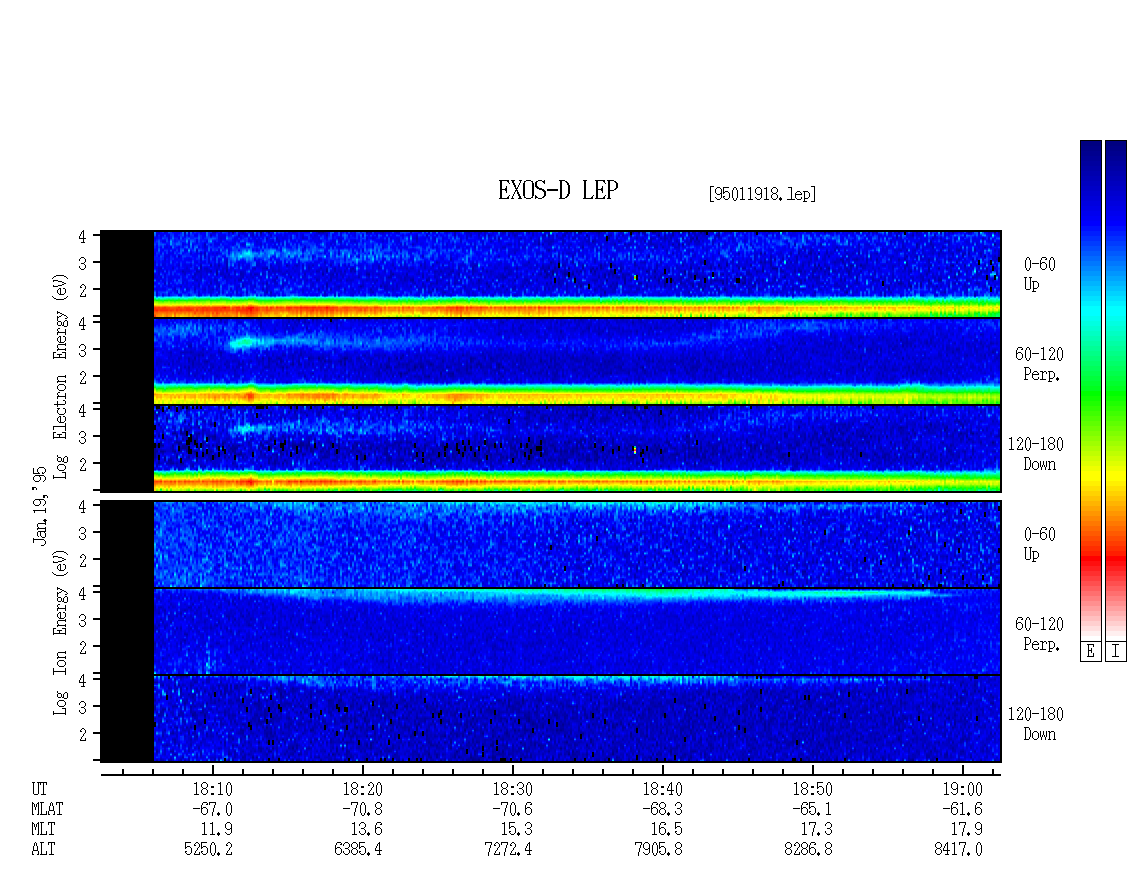Click "60-120 Perp." label beside ion panel
Viewport: 1130px width, 875px height.
[x=1039, y=634]
